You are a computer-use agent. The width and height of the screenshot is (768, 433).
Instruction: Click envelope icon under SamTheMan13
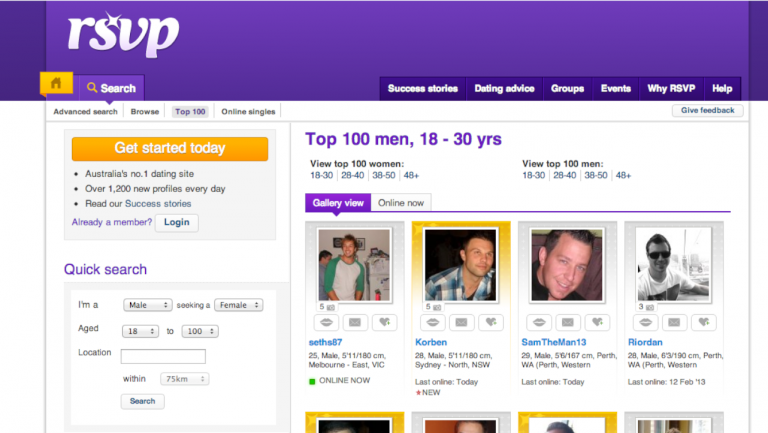pos(568,322)
